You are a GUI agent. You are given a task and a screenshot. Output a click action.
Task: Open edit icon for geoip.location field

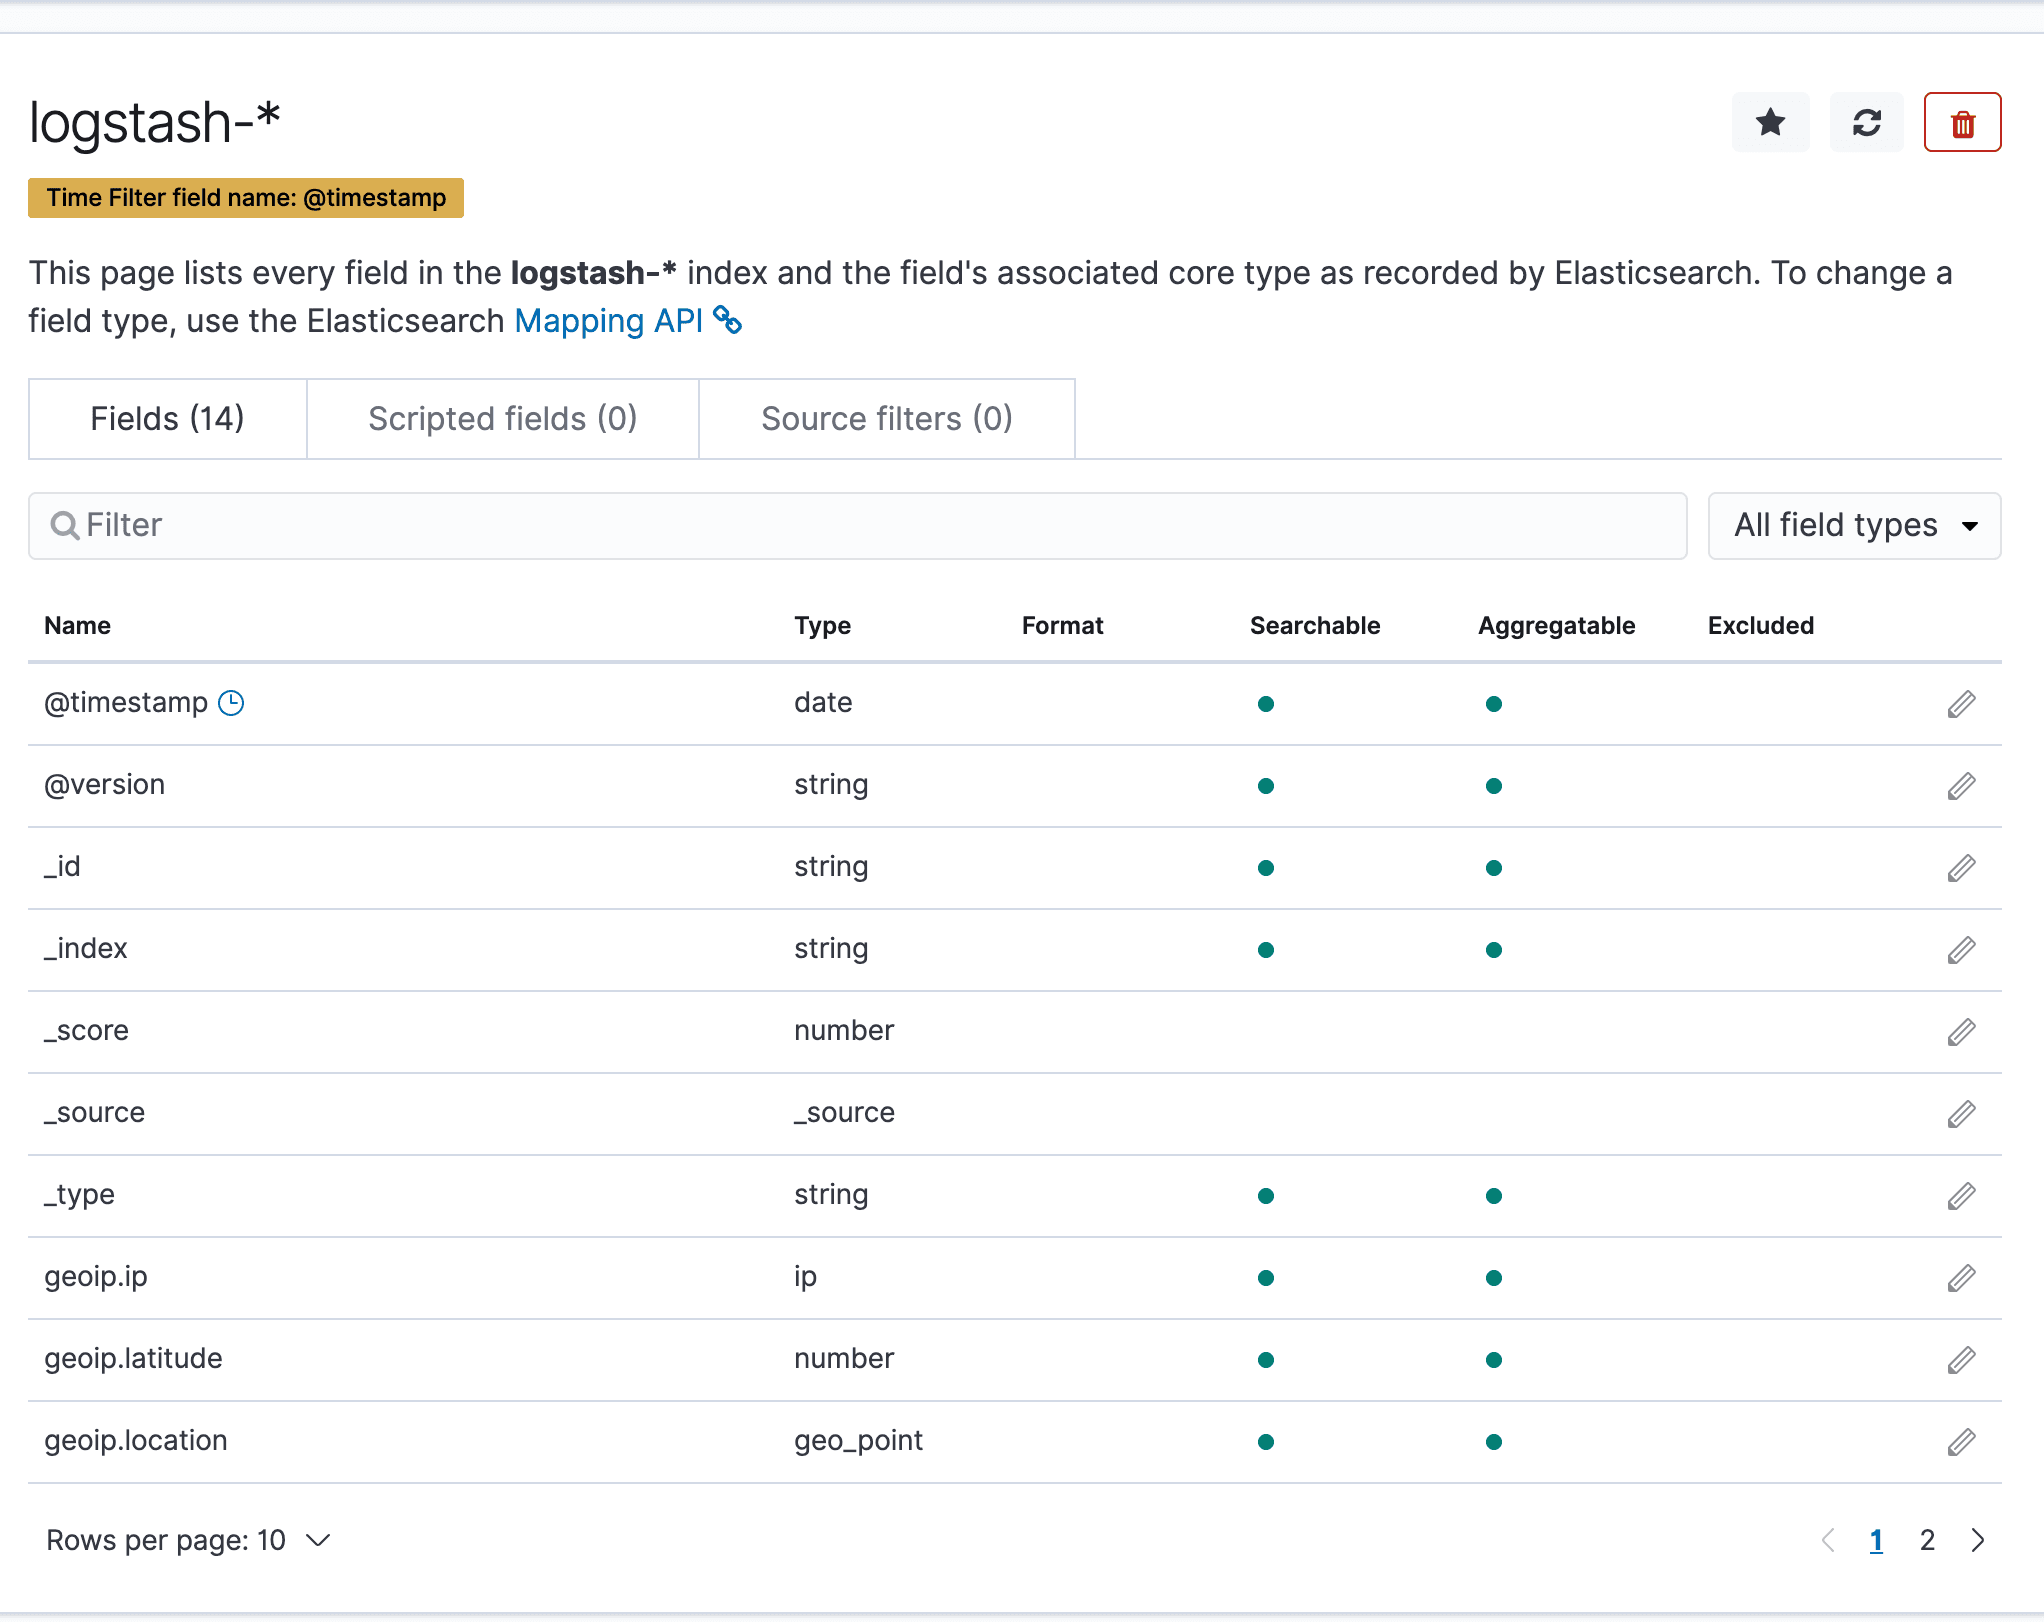1960,1441
